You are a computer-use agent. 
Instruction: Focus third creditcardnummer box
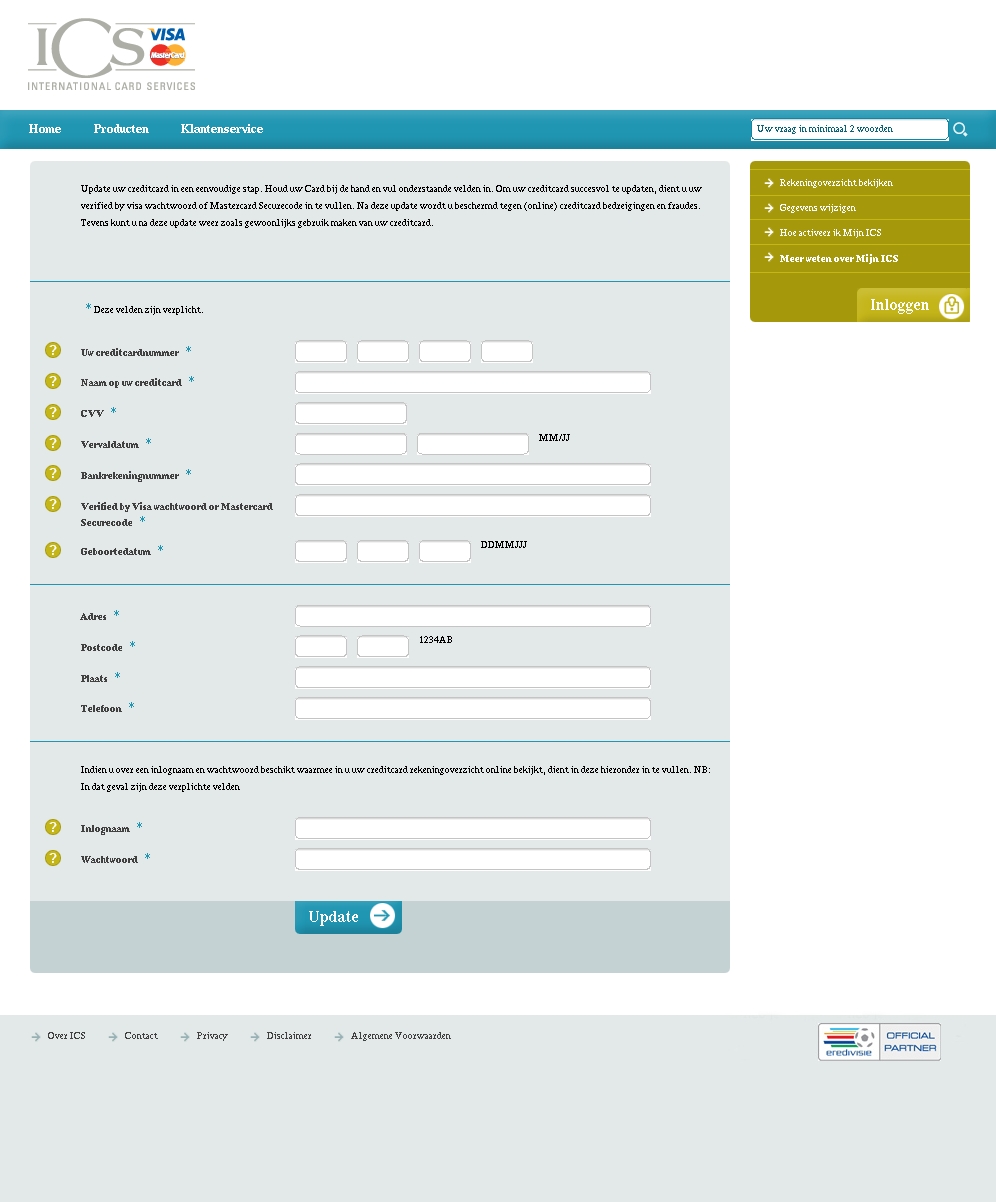[445, 352]
